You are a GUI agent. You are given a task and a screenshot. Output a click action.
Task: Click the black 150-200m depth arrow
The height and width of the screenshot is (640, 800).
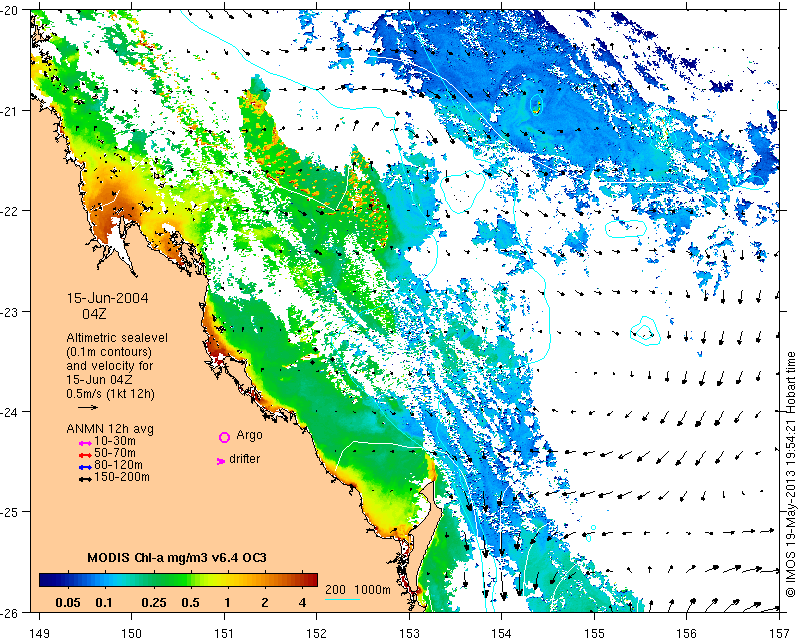coord(85,479)
